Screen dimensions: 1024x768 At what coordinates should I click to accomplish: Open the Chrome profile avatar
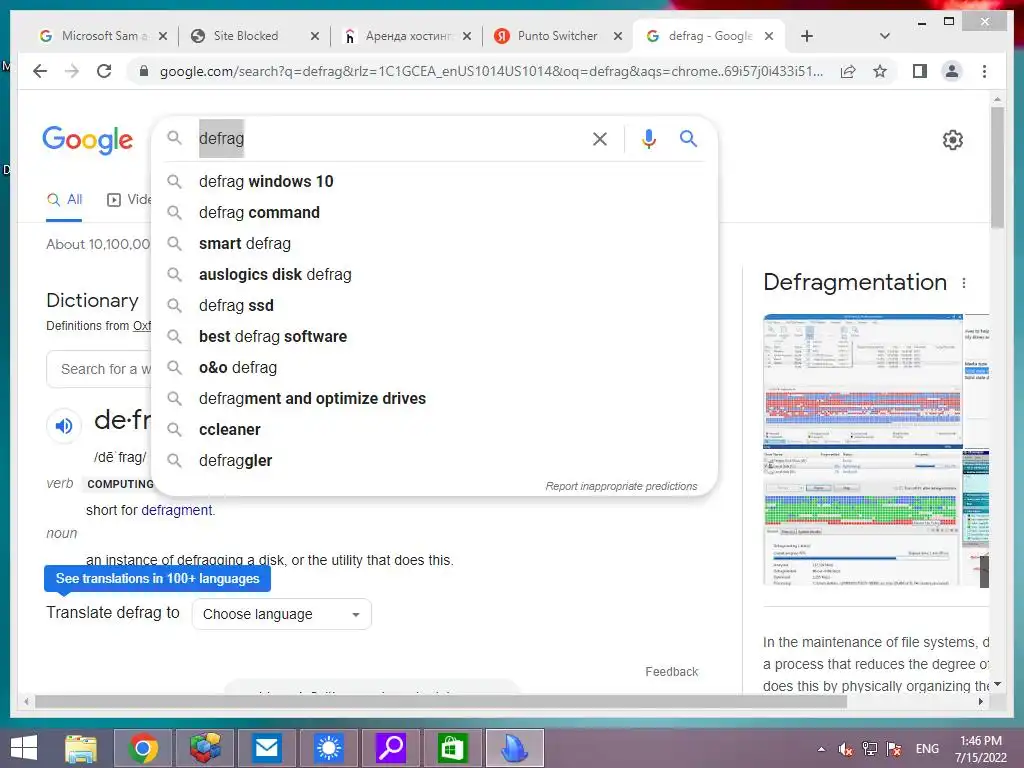[952, 71]
